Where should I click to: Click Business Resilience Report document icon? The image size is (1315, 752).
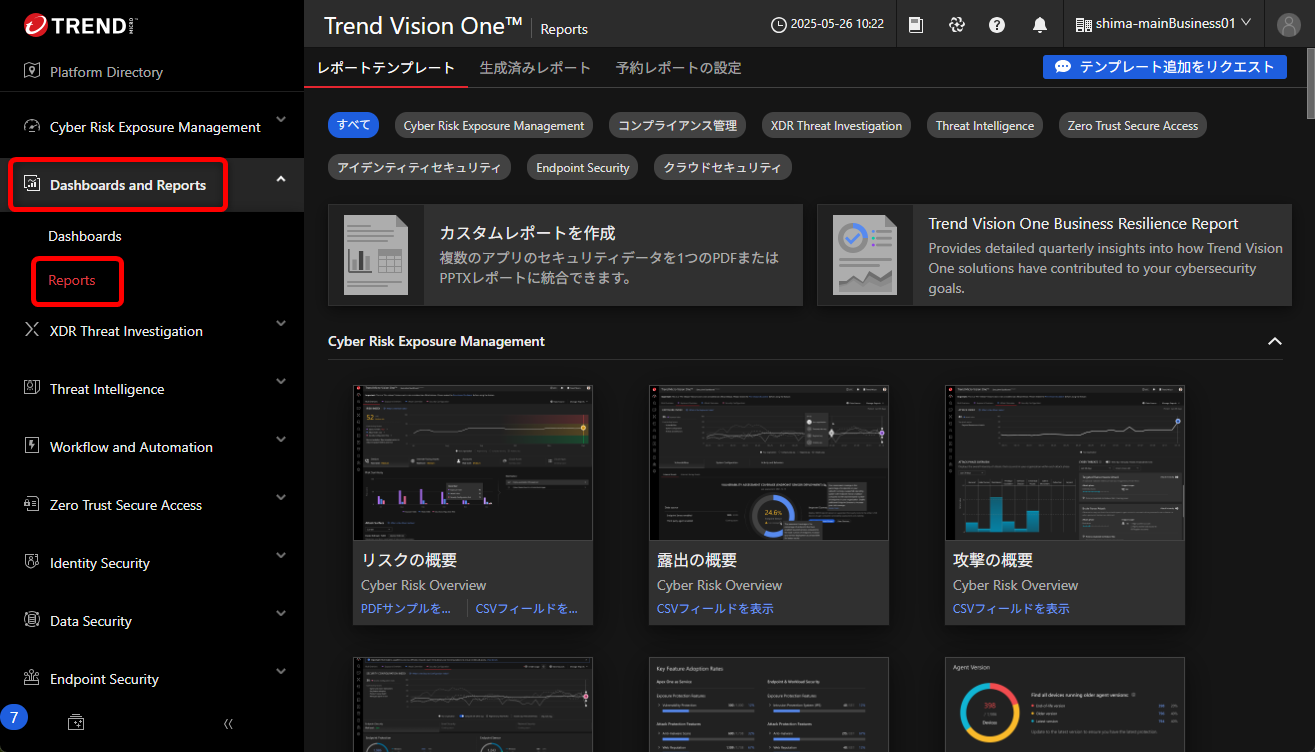click(x=865, y=255)
